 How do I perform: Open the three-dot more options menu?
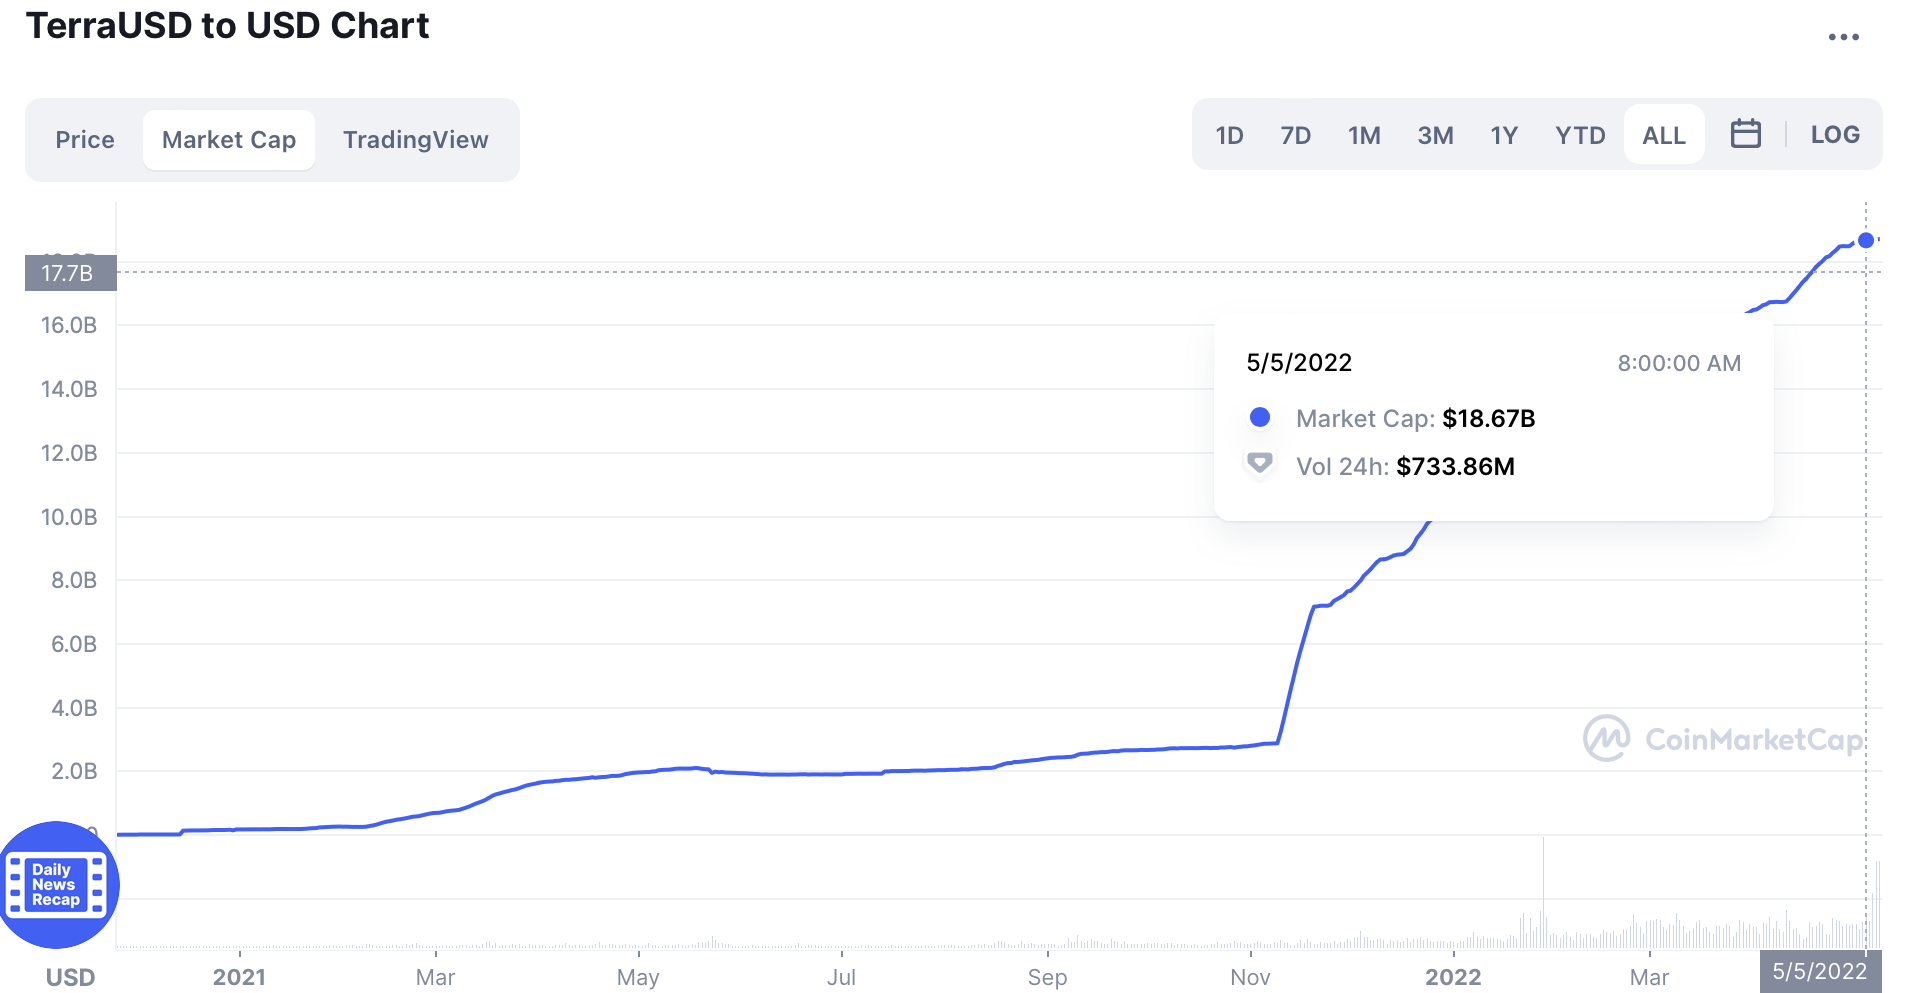1843,37
